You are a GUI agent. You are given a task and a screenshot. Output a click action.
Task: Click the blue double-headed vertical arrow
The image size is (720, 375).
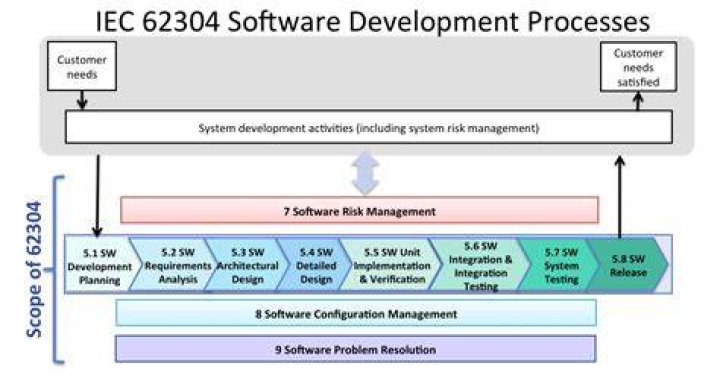pos(365,173)
